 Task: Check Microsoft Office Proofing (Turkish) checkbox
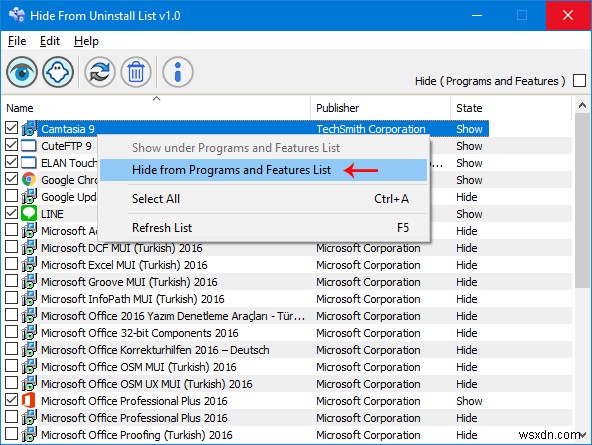coord(11,433)
